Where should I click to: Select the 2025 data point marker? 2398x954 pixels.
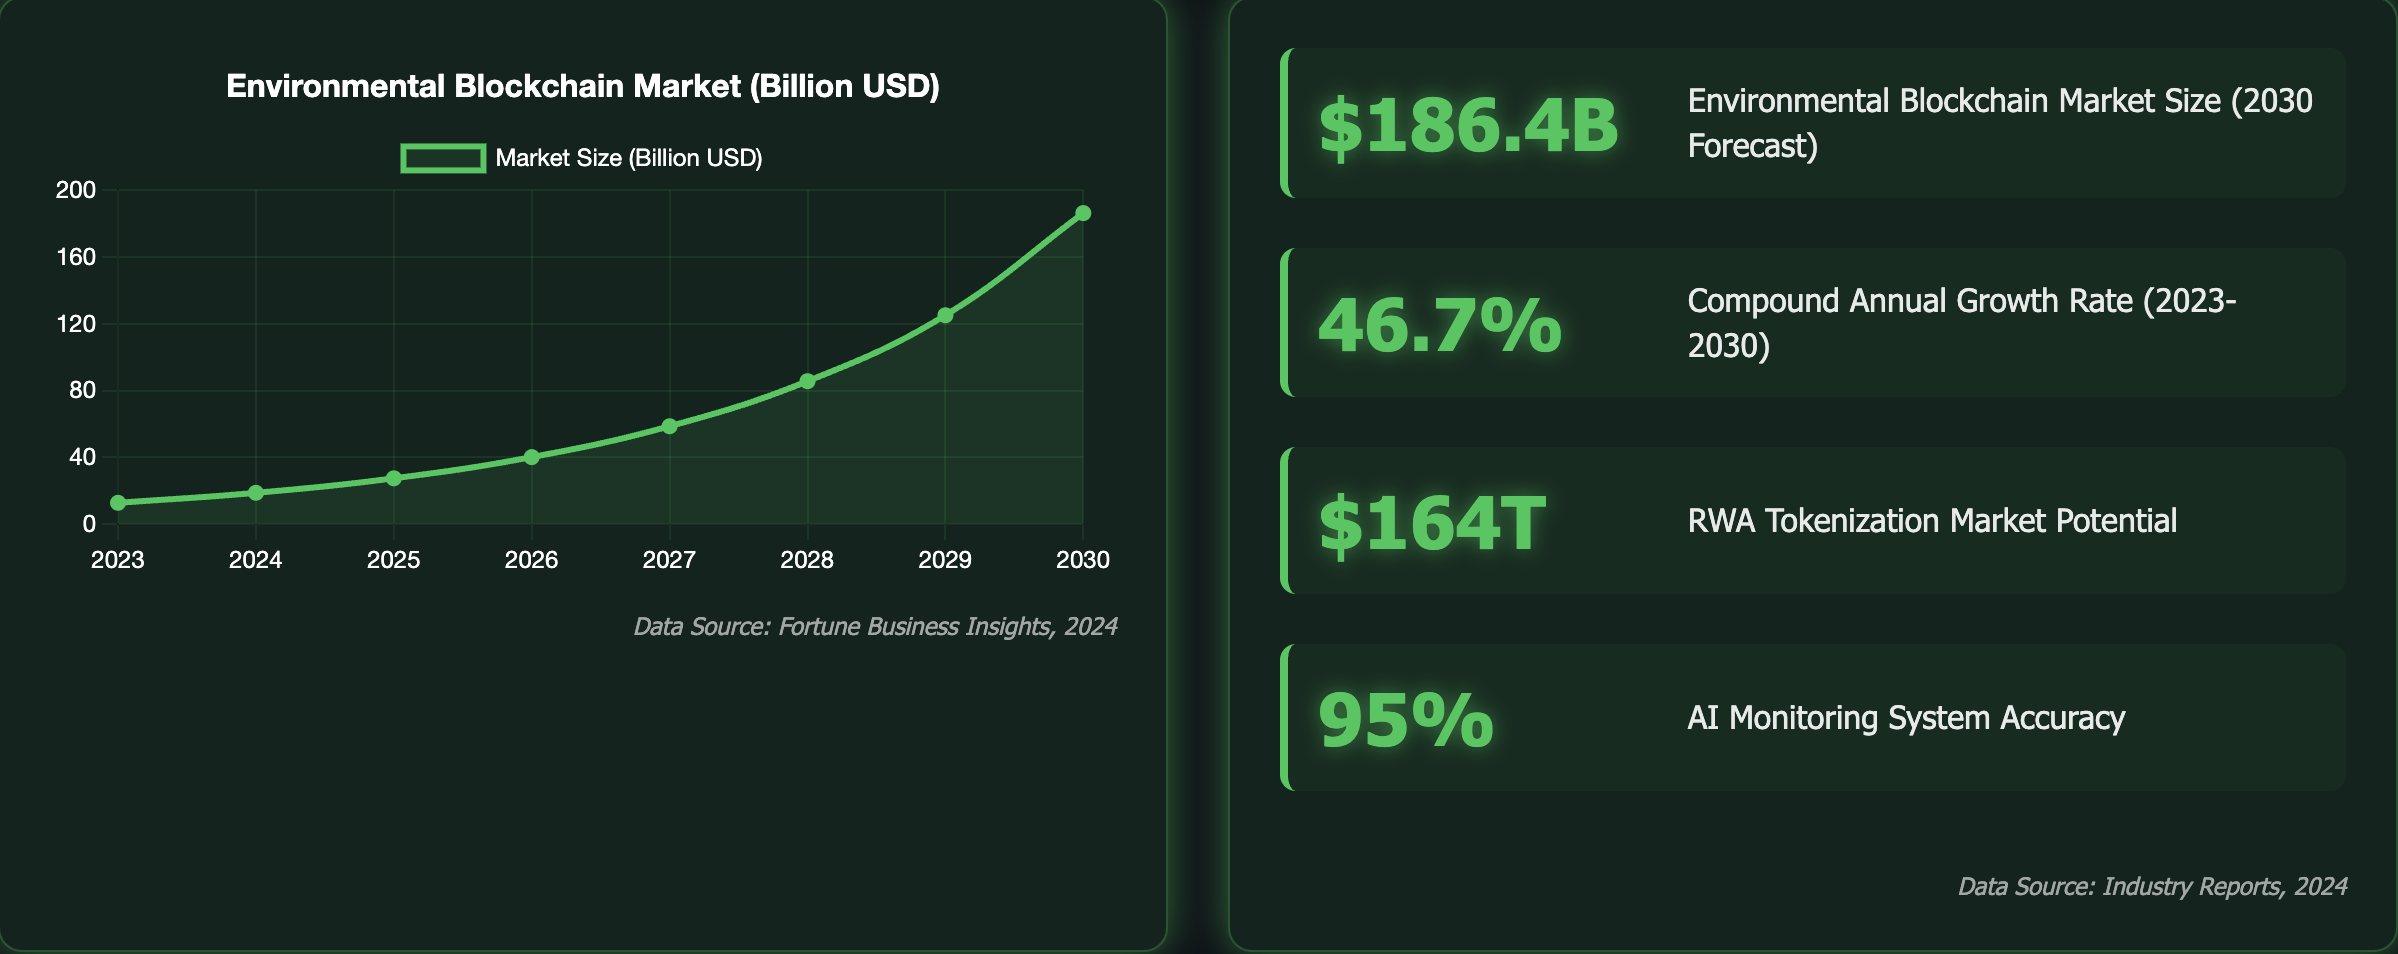[x=394, y=478]
